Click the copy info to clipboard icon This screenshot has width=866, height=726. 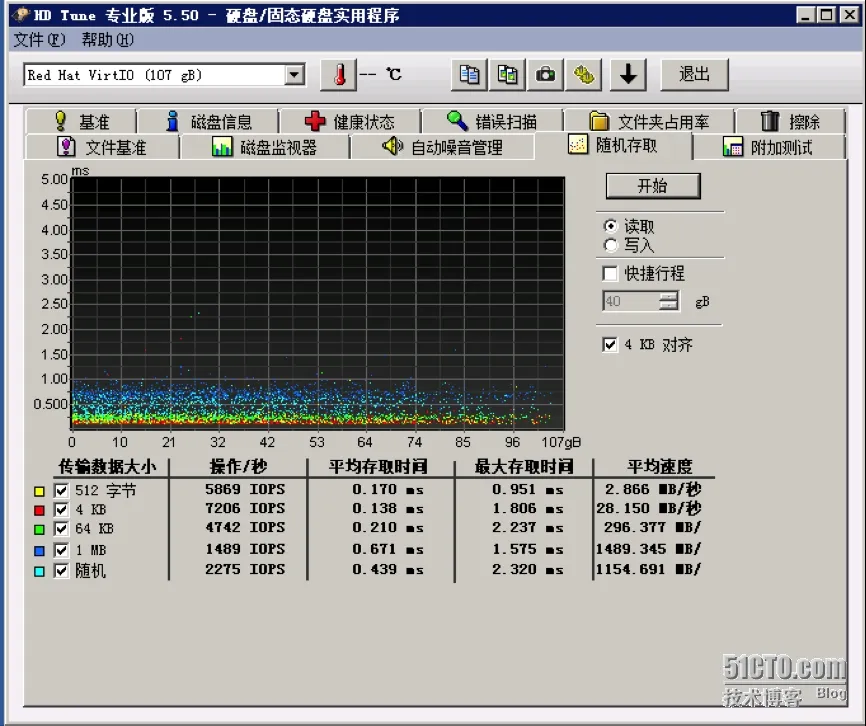coord(469,75)
